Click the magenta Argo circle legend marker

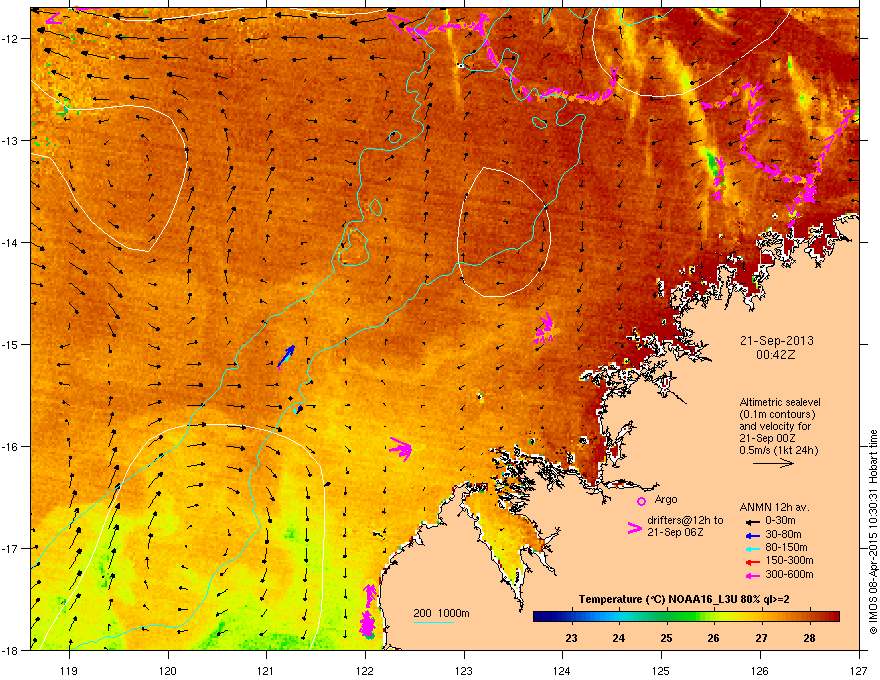[641, 501]
